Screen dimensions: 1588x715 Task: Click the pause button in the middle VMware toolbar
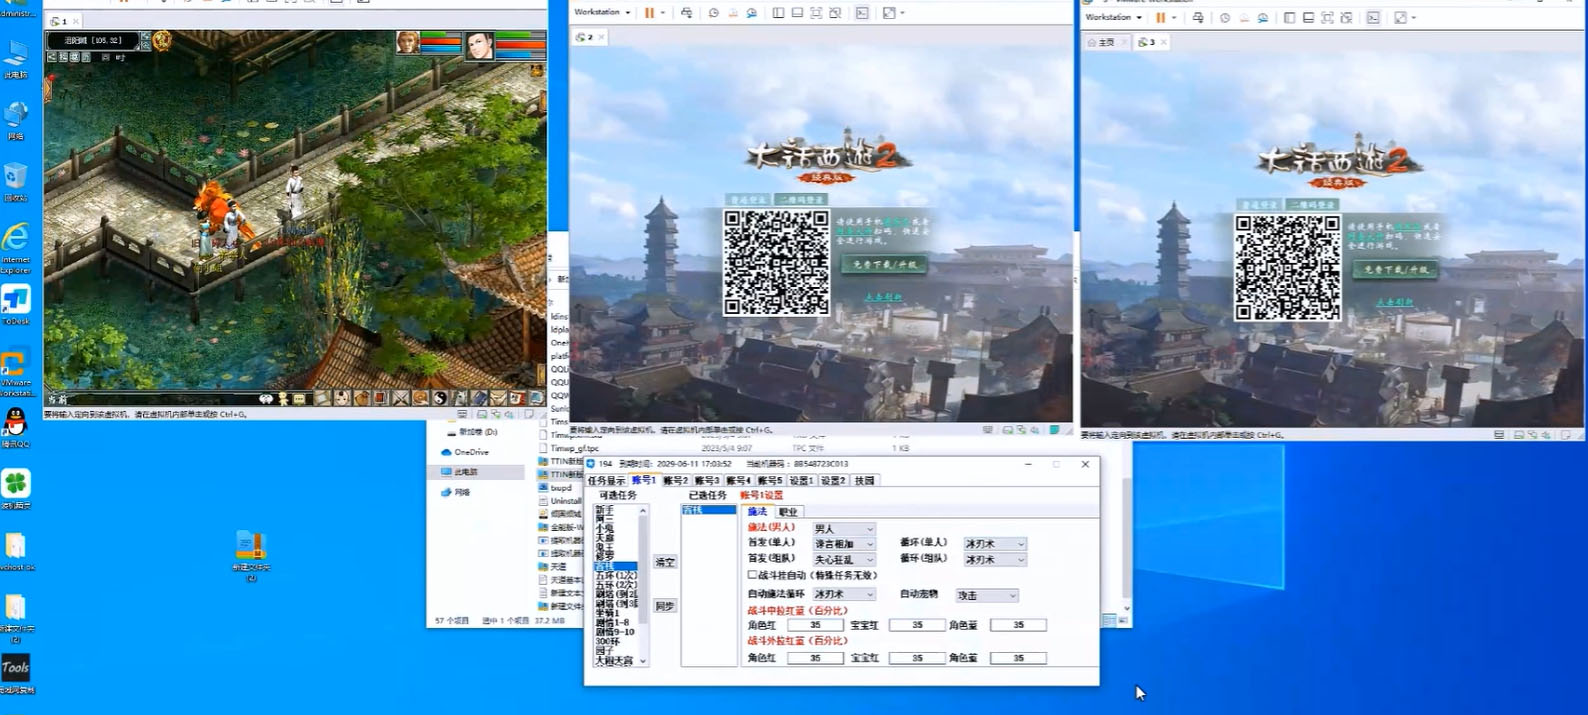[x=649, y=13]
